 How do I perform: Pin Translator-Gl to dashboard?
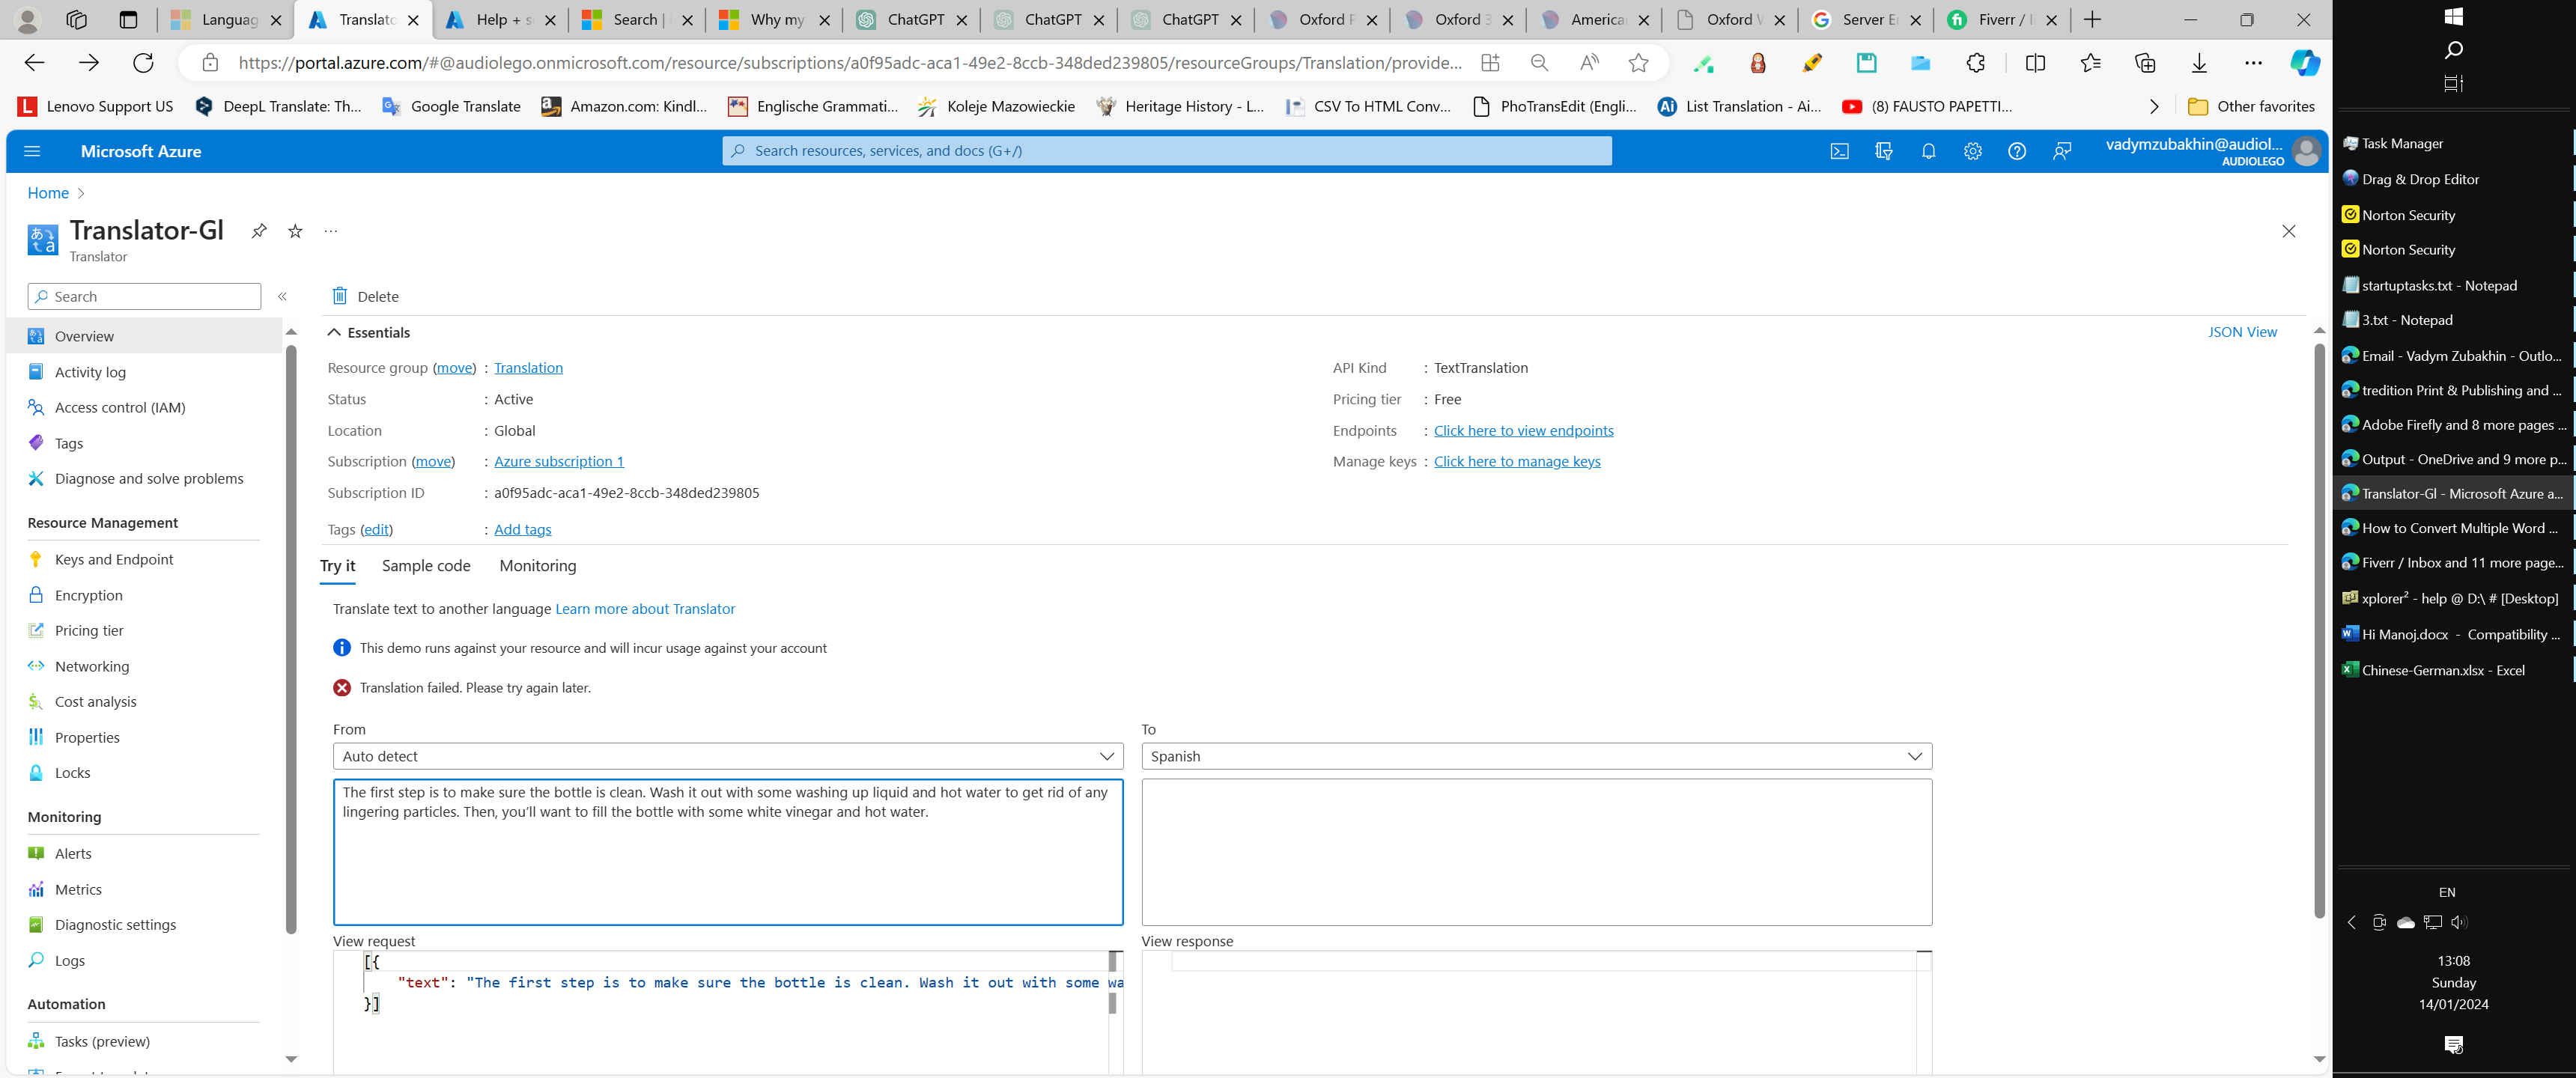pyautogui.click(x=259, y=231)
